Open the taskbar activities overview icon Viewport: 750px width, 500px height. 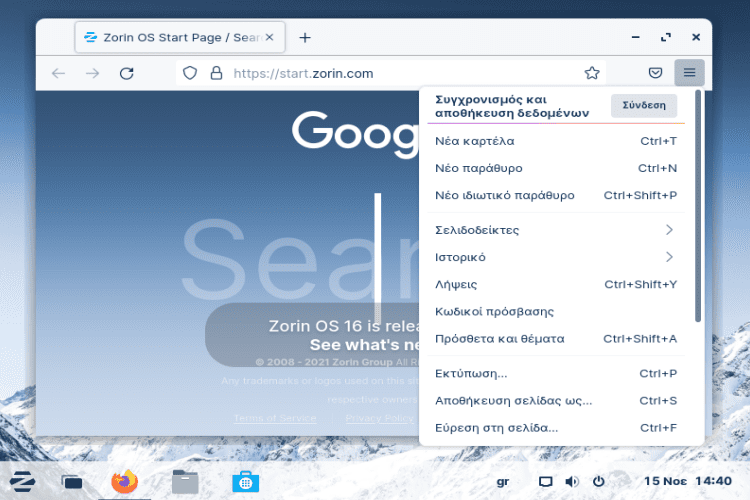pos(72,482)
